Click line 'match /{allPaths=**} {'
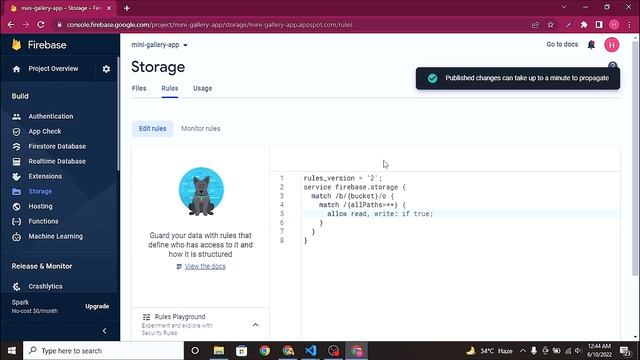Image resolution: width=640 pixels, height=360 pixels. tap(362, 205)
